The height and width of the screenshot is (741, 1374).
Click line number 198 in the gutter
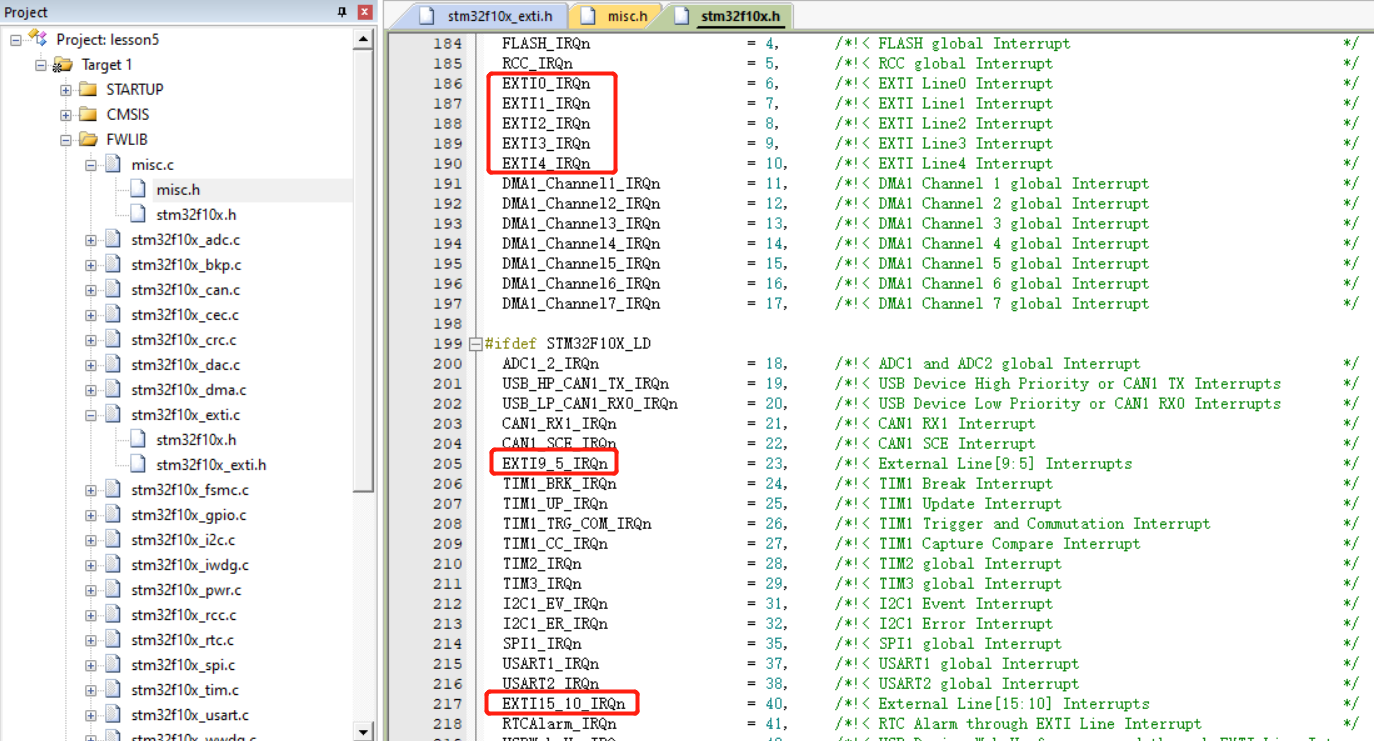[449, 324]
